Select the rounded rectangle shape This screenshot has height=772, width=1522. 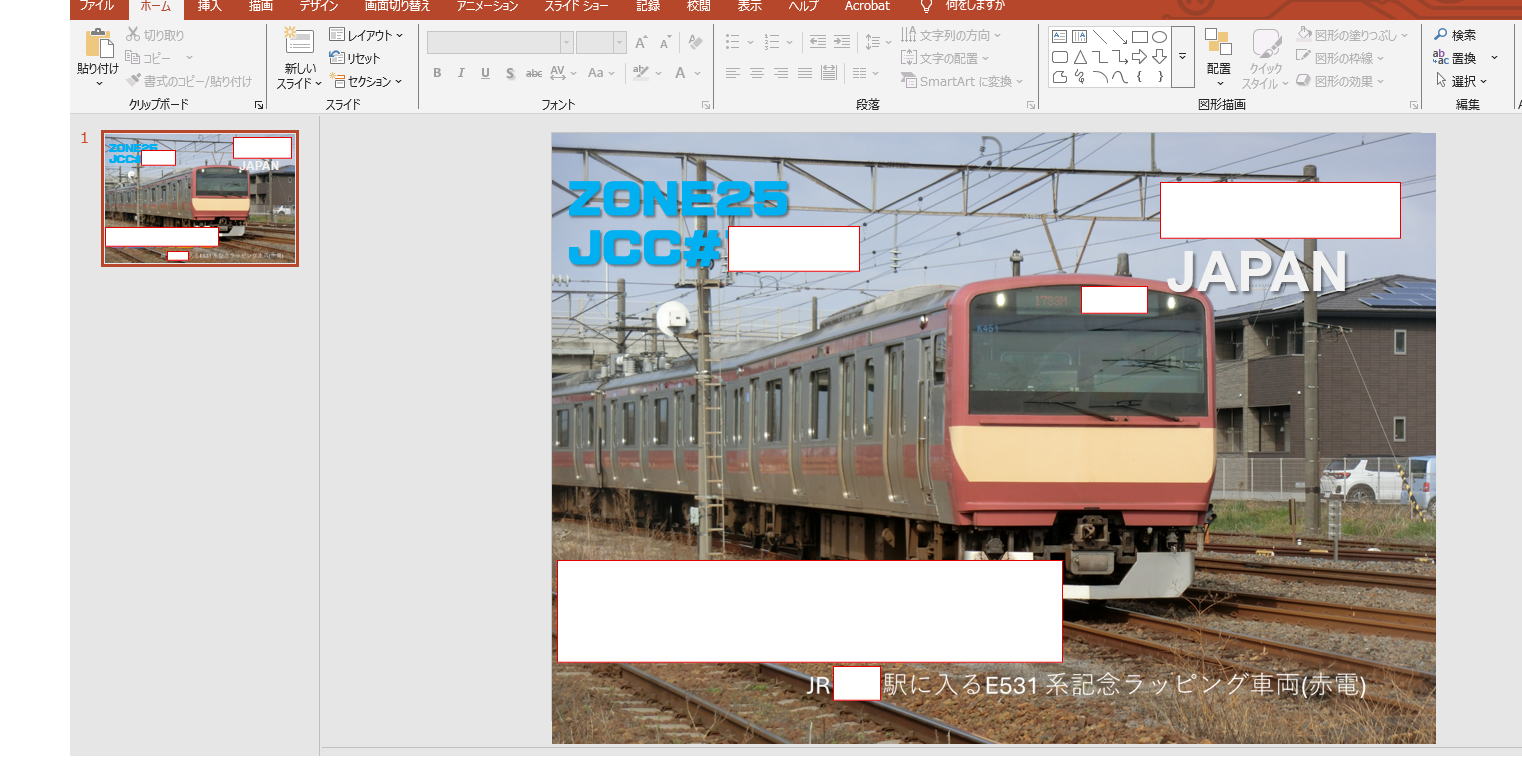(x=1060, y=57)
